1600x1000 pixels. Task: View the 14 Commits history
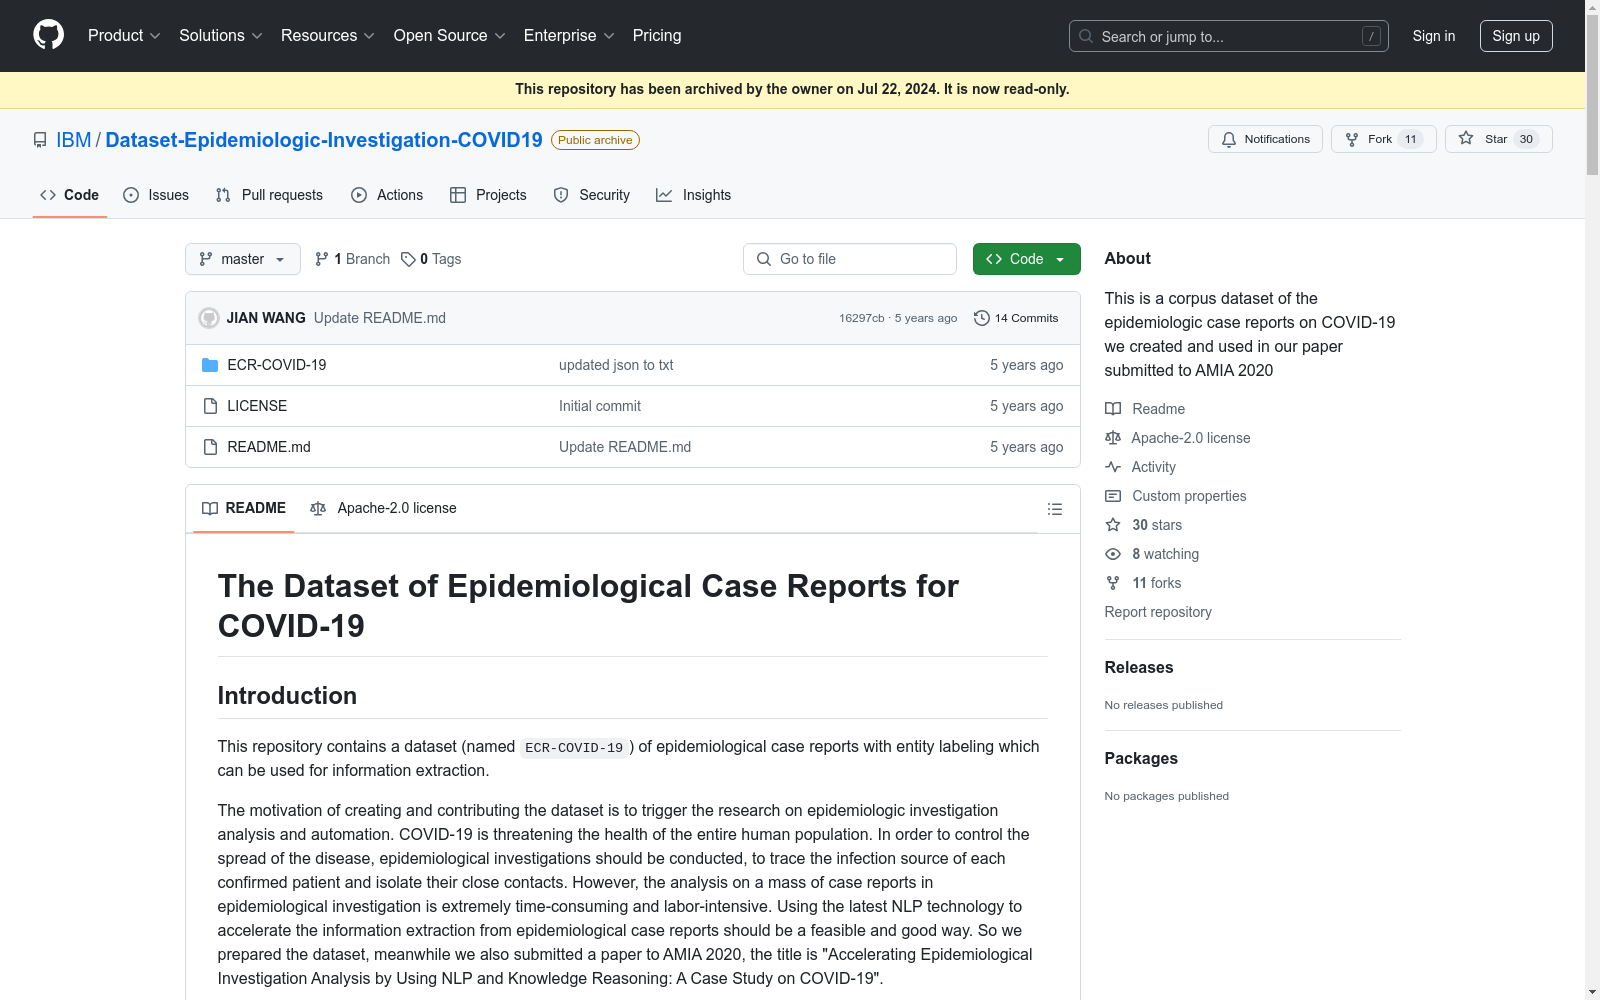coord(1016,318)
